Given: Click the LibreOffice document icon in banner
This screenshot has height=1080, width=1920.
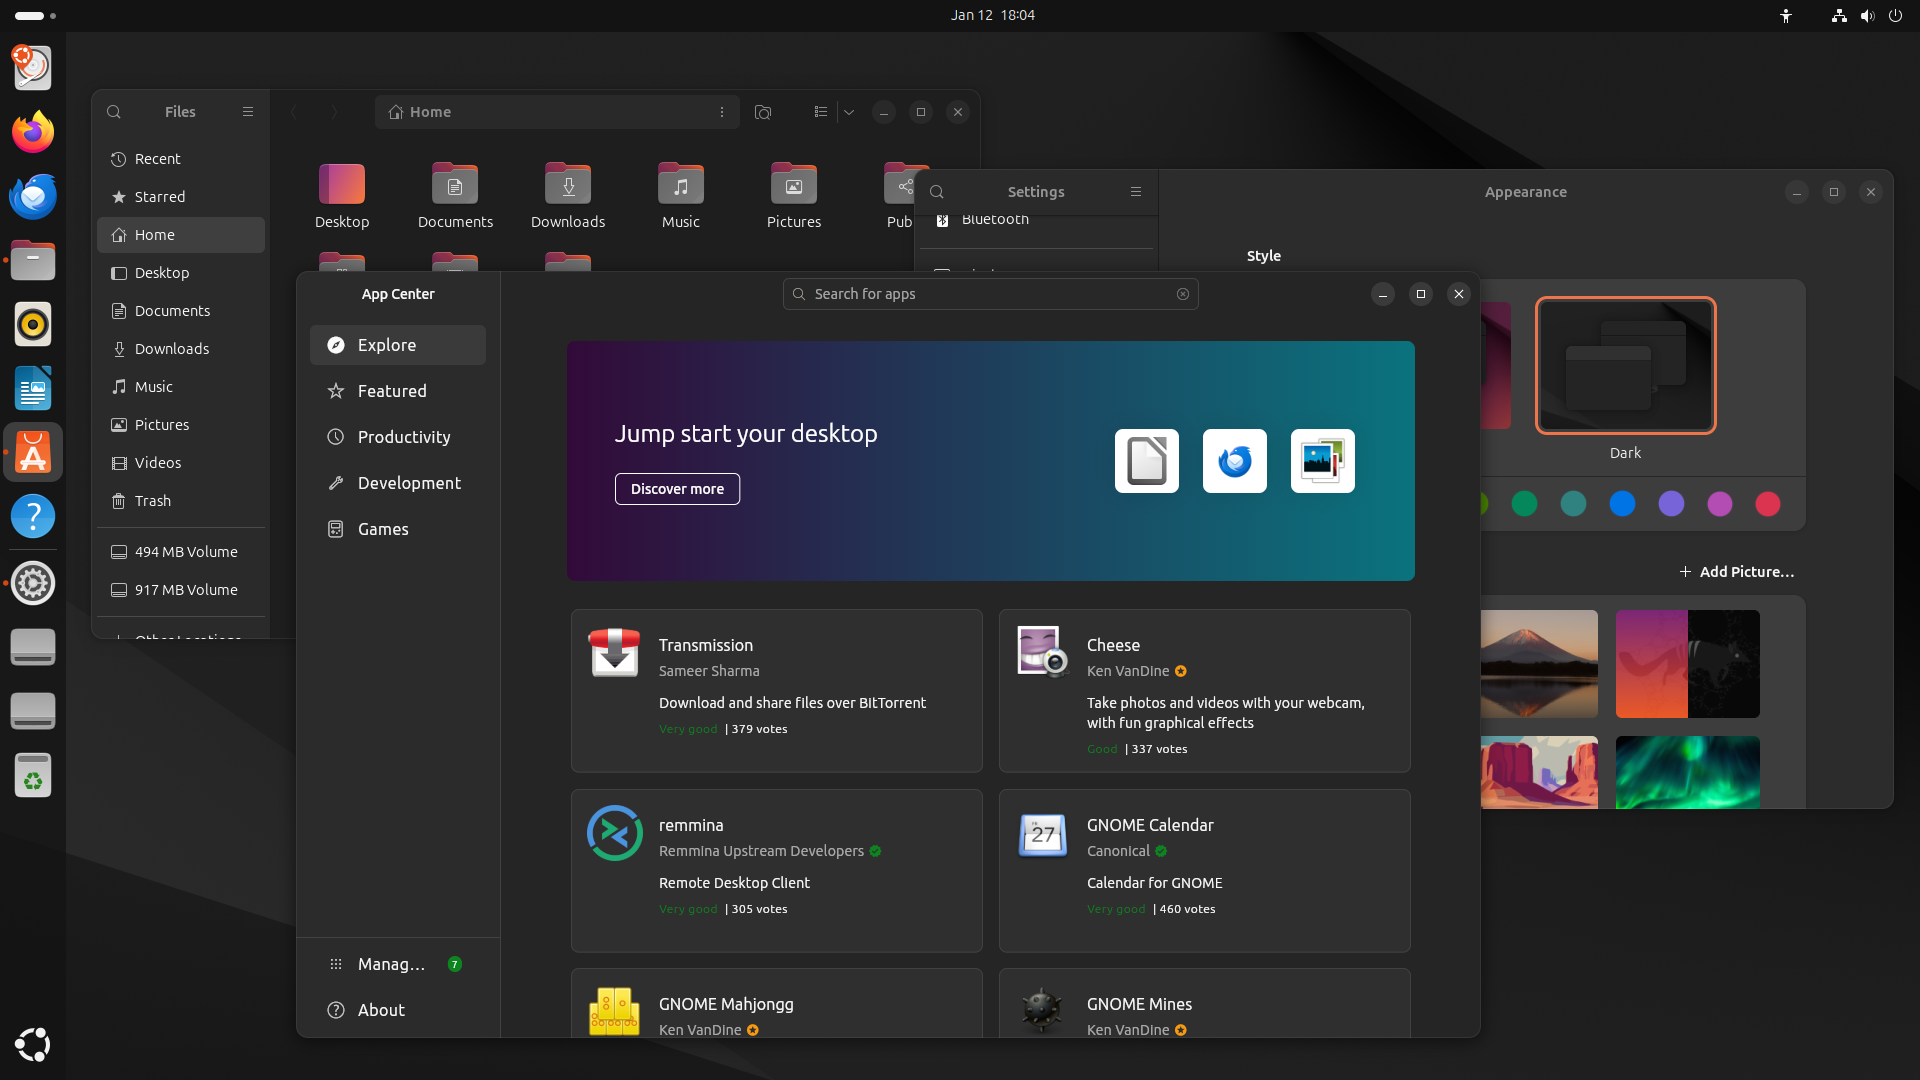Looking at the screenshot, I should [1146, 461].
